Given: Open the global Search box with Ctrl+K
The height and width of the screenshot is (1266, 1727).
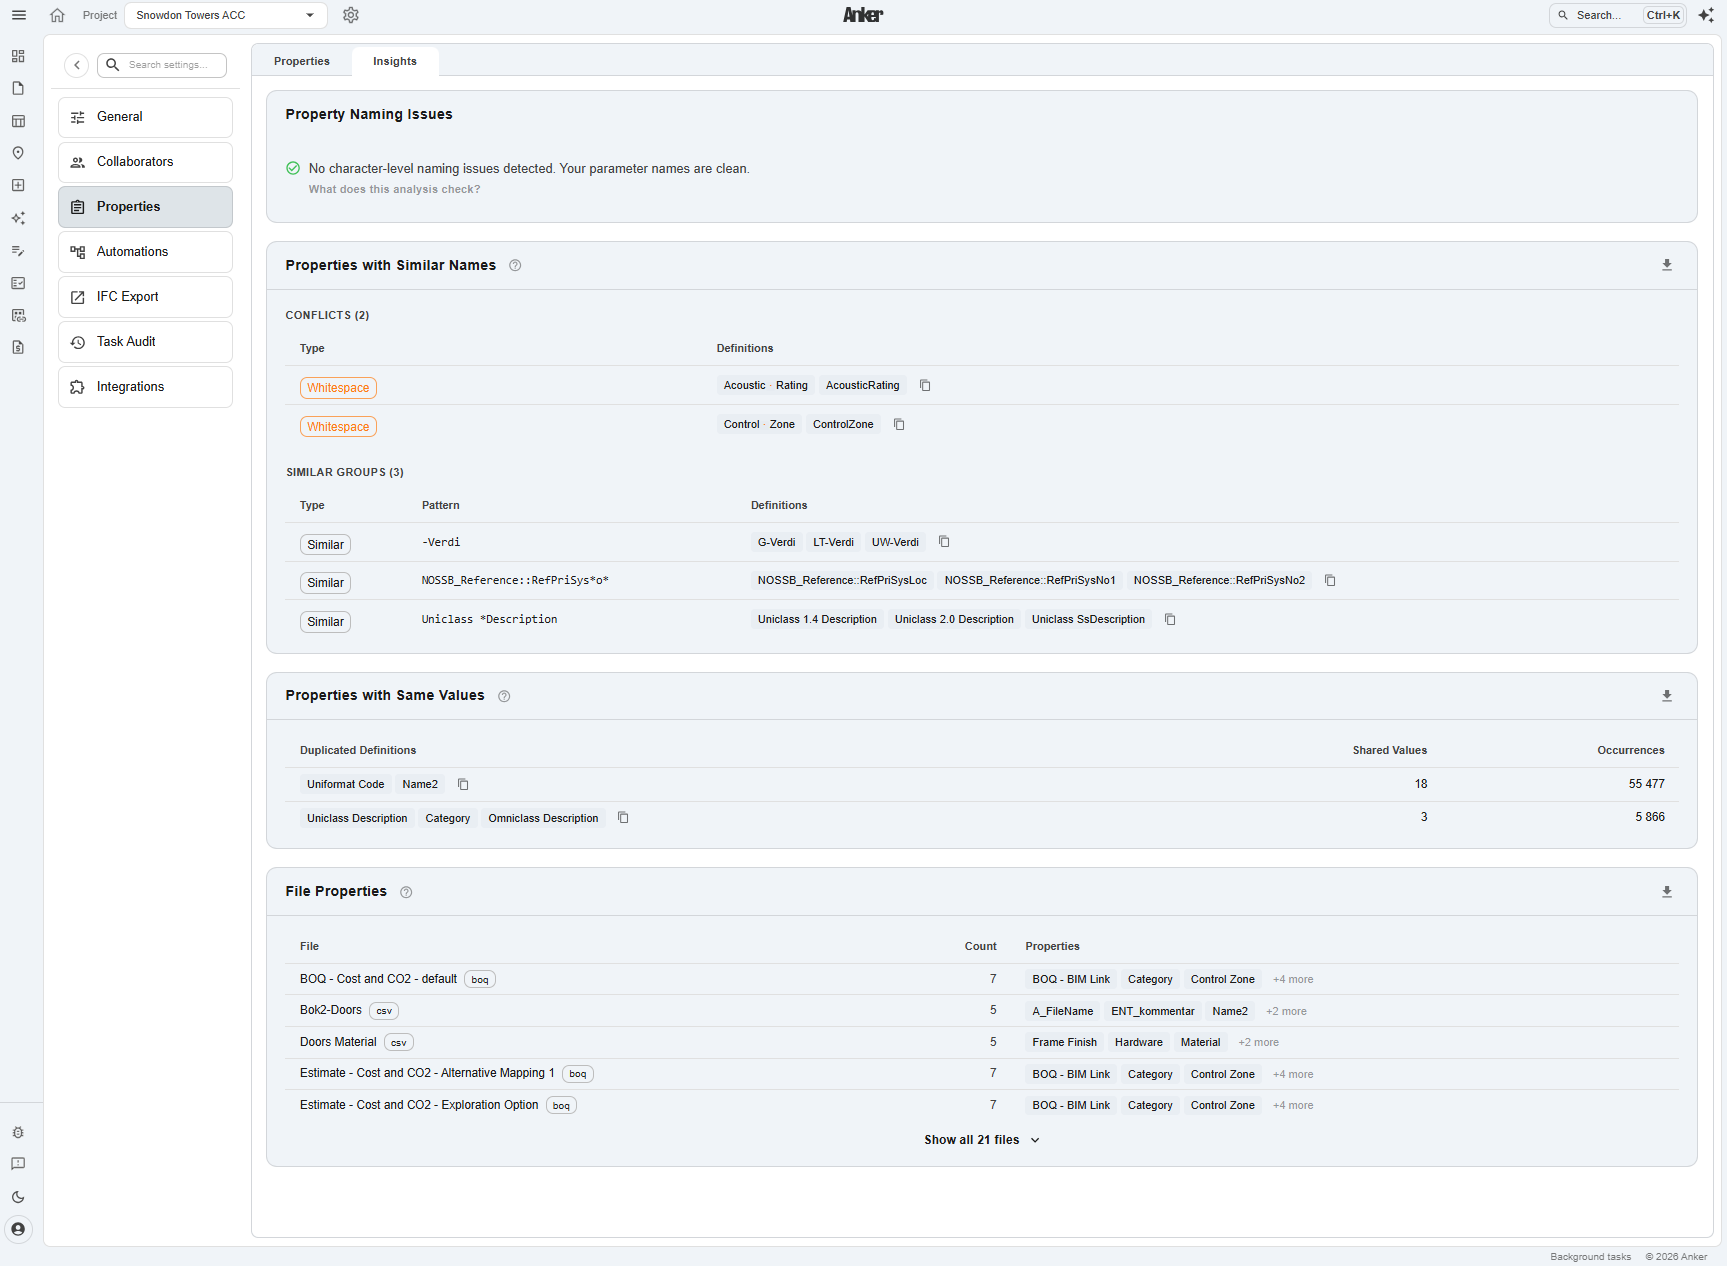Looking at the screenshot, I should [1618, 15].
